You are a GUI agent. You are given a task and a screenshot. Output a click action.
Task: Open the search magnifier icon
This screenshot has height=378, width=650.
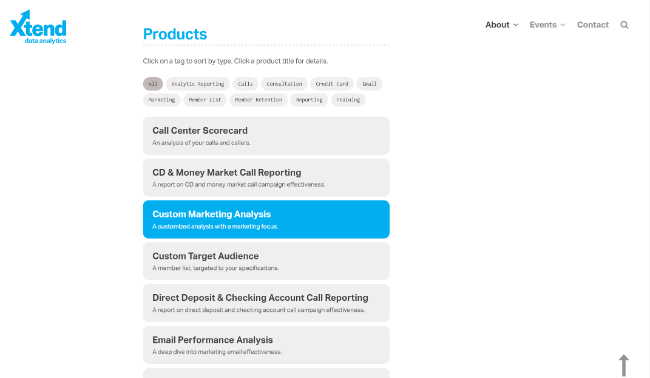[x=624, y=25]
